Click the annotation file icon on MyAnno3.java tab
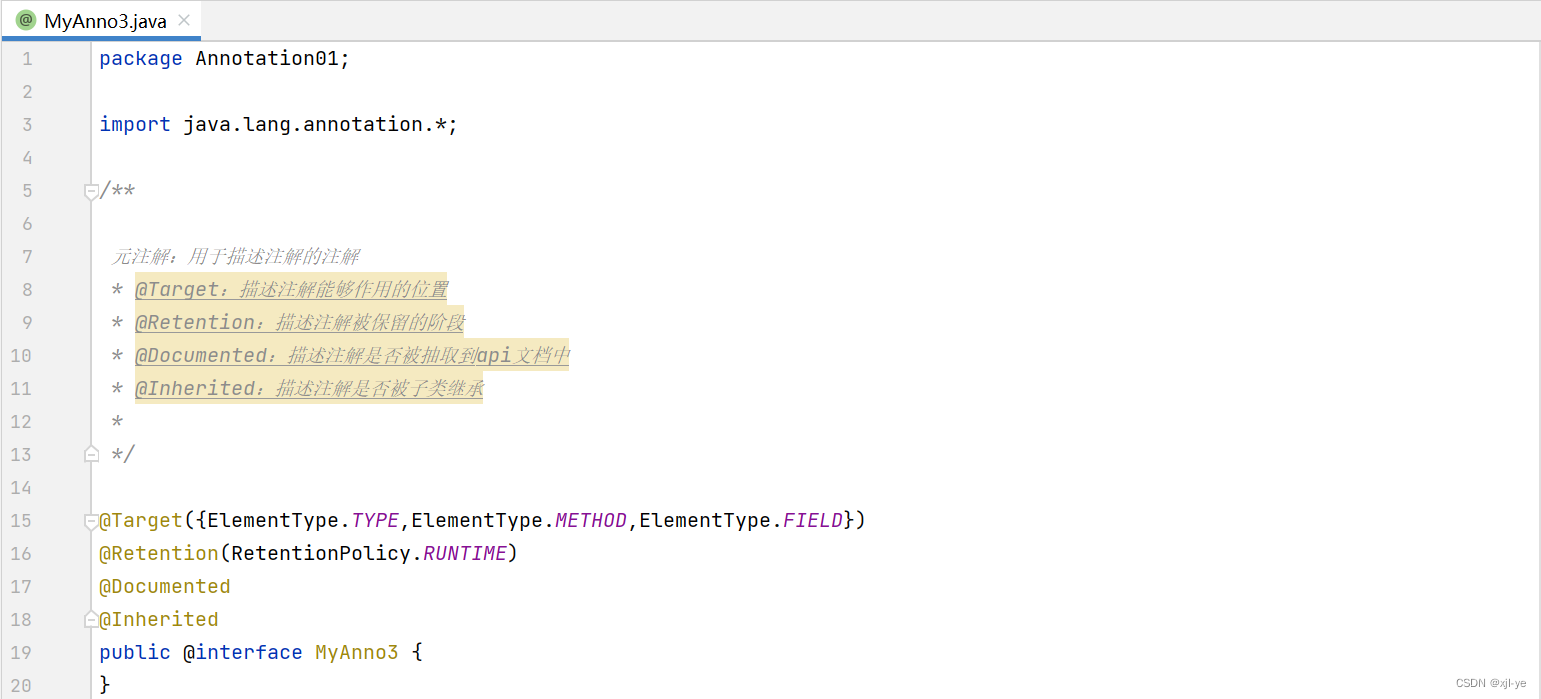The image size is (1541, 699). point(27,21)
